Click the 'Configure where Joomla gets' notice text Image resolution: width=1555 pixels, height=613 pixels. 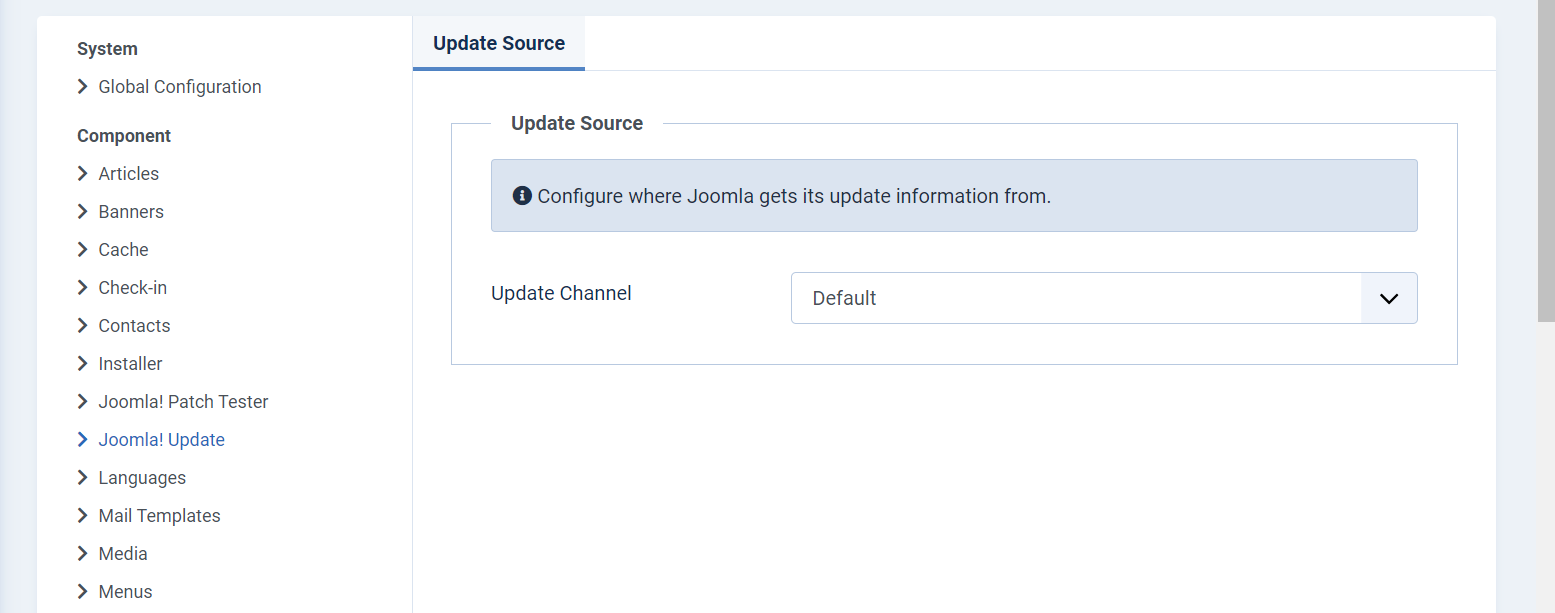[x=794, y=196]
